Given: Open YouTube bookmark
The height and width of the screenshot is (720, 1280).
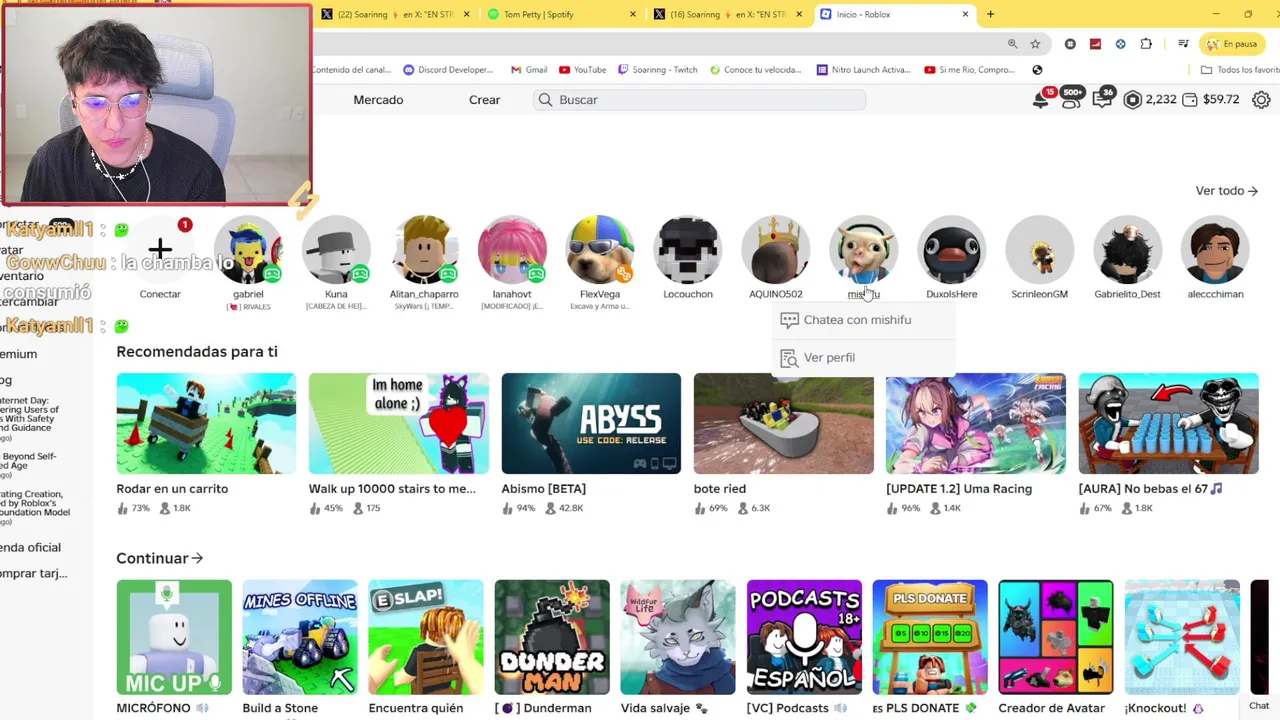Looking at the screenshot, I should 583,70.
